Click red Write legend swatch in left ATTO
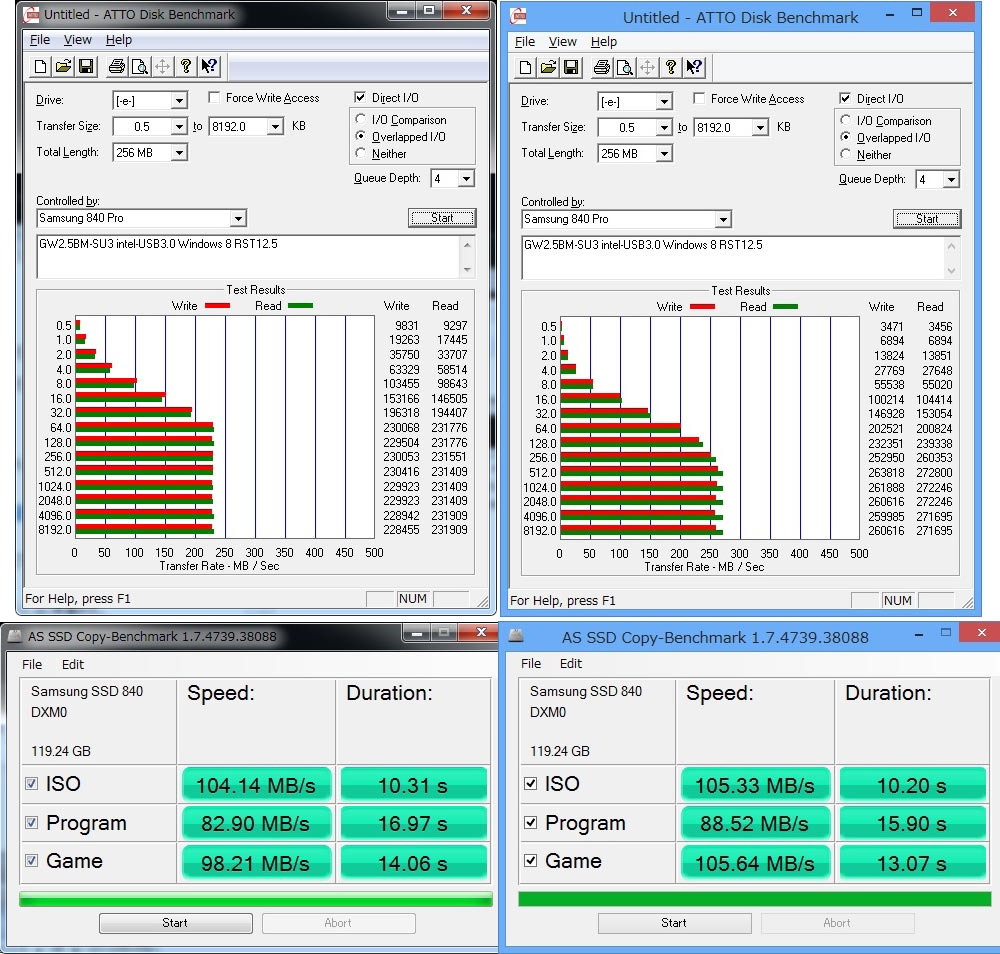This screenshot has height=954, width=1000. (x=217, y=306)
